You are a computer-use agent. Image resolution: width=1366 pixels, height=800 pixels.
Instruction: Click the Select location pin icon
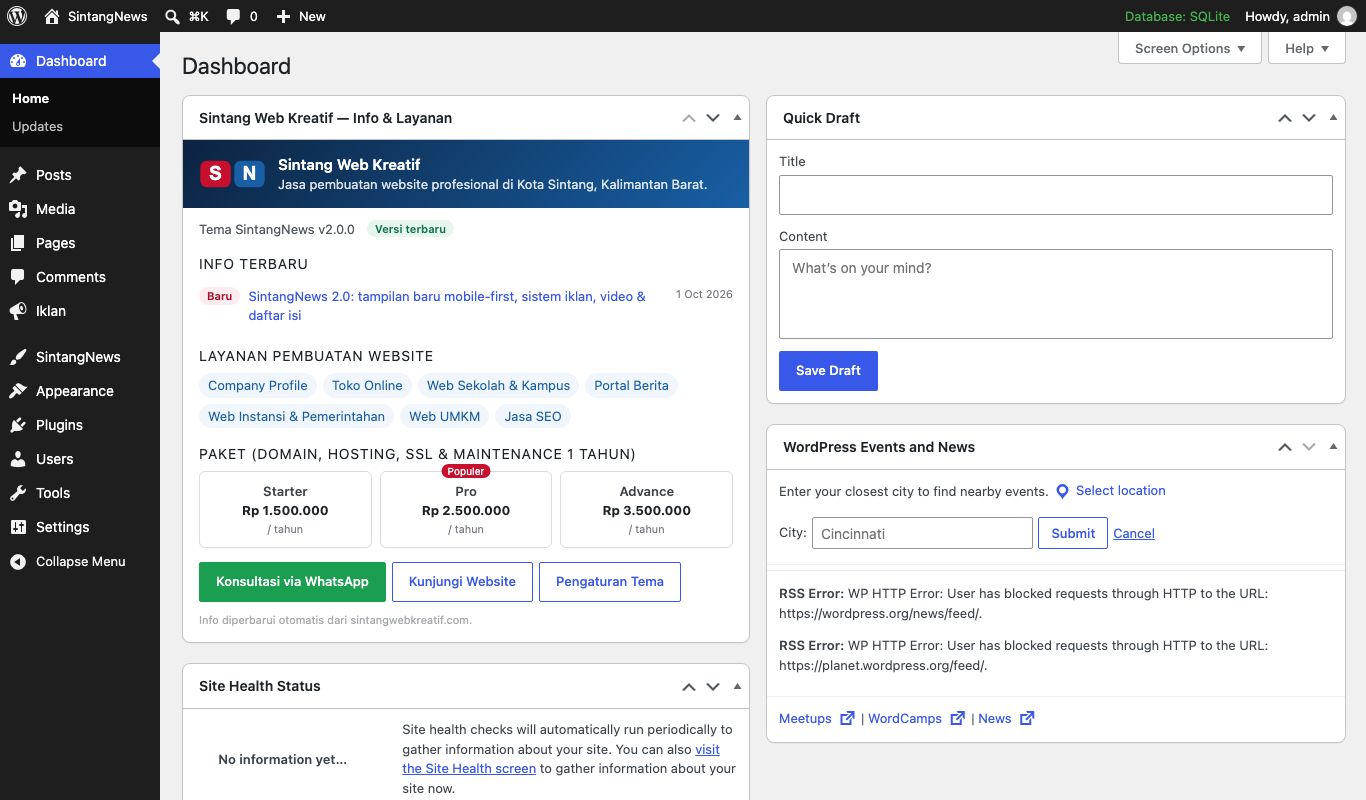(1063, 491)
